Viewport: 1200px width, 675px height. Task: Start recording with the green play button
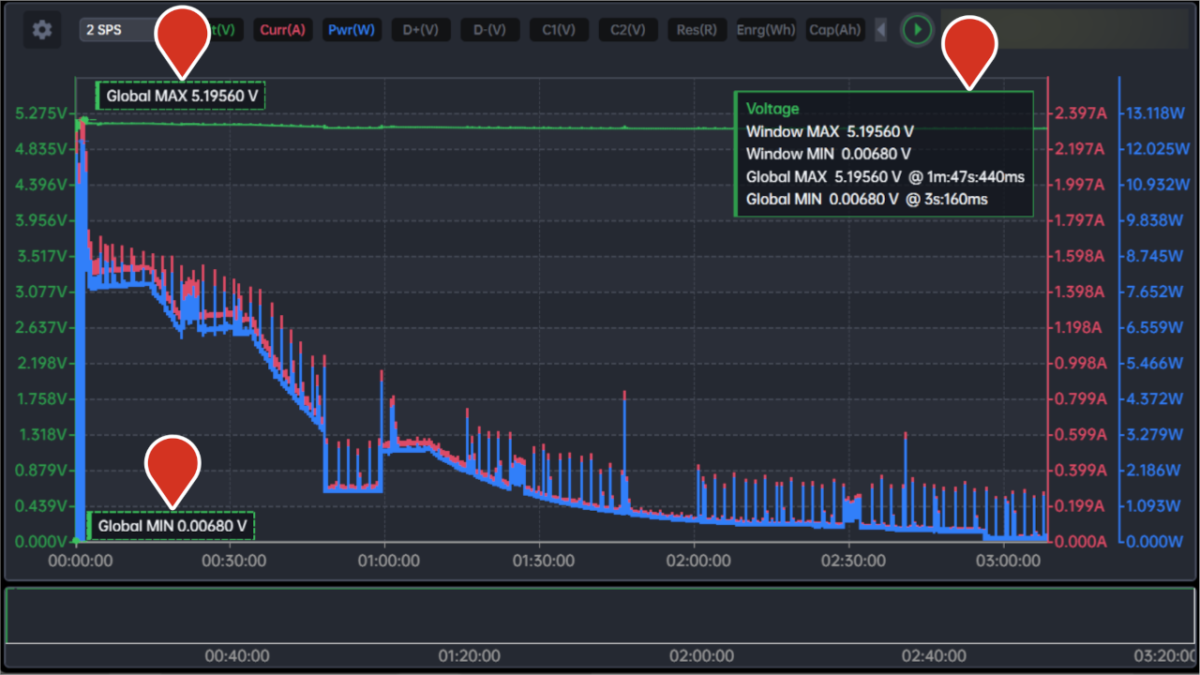[x=917, y=30]
